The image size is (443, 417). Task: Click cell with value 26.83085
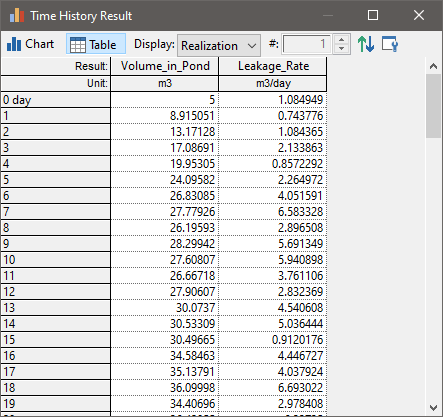165,196
